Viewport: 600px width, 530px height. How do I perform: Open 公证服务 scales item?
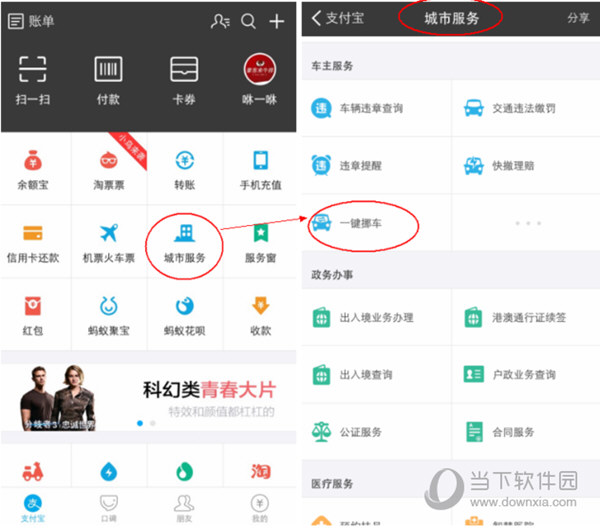pos(376,432)
